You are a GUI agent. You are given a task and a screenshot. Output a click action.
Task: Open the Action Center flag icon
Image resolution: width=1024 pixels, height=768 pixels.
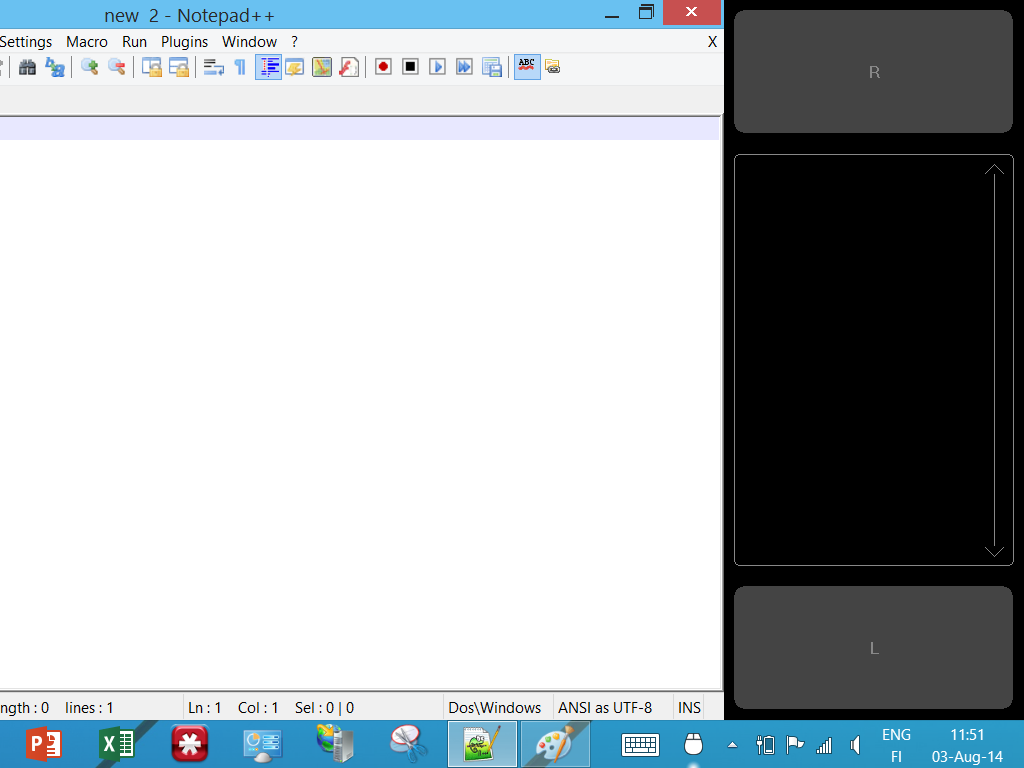(795, 744)
